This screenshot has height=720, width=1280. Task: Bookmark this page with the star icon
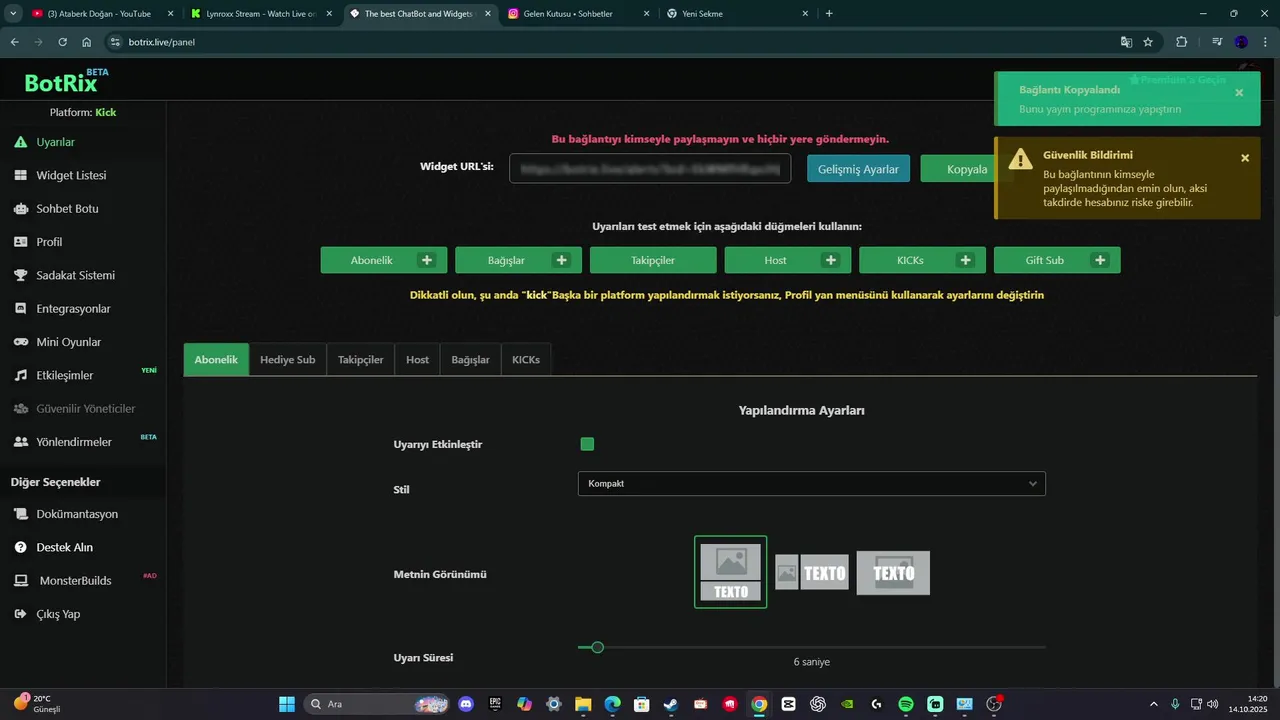pyautogui.click(x=1148, y=42)
